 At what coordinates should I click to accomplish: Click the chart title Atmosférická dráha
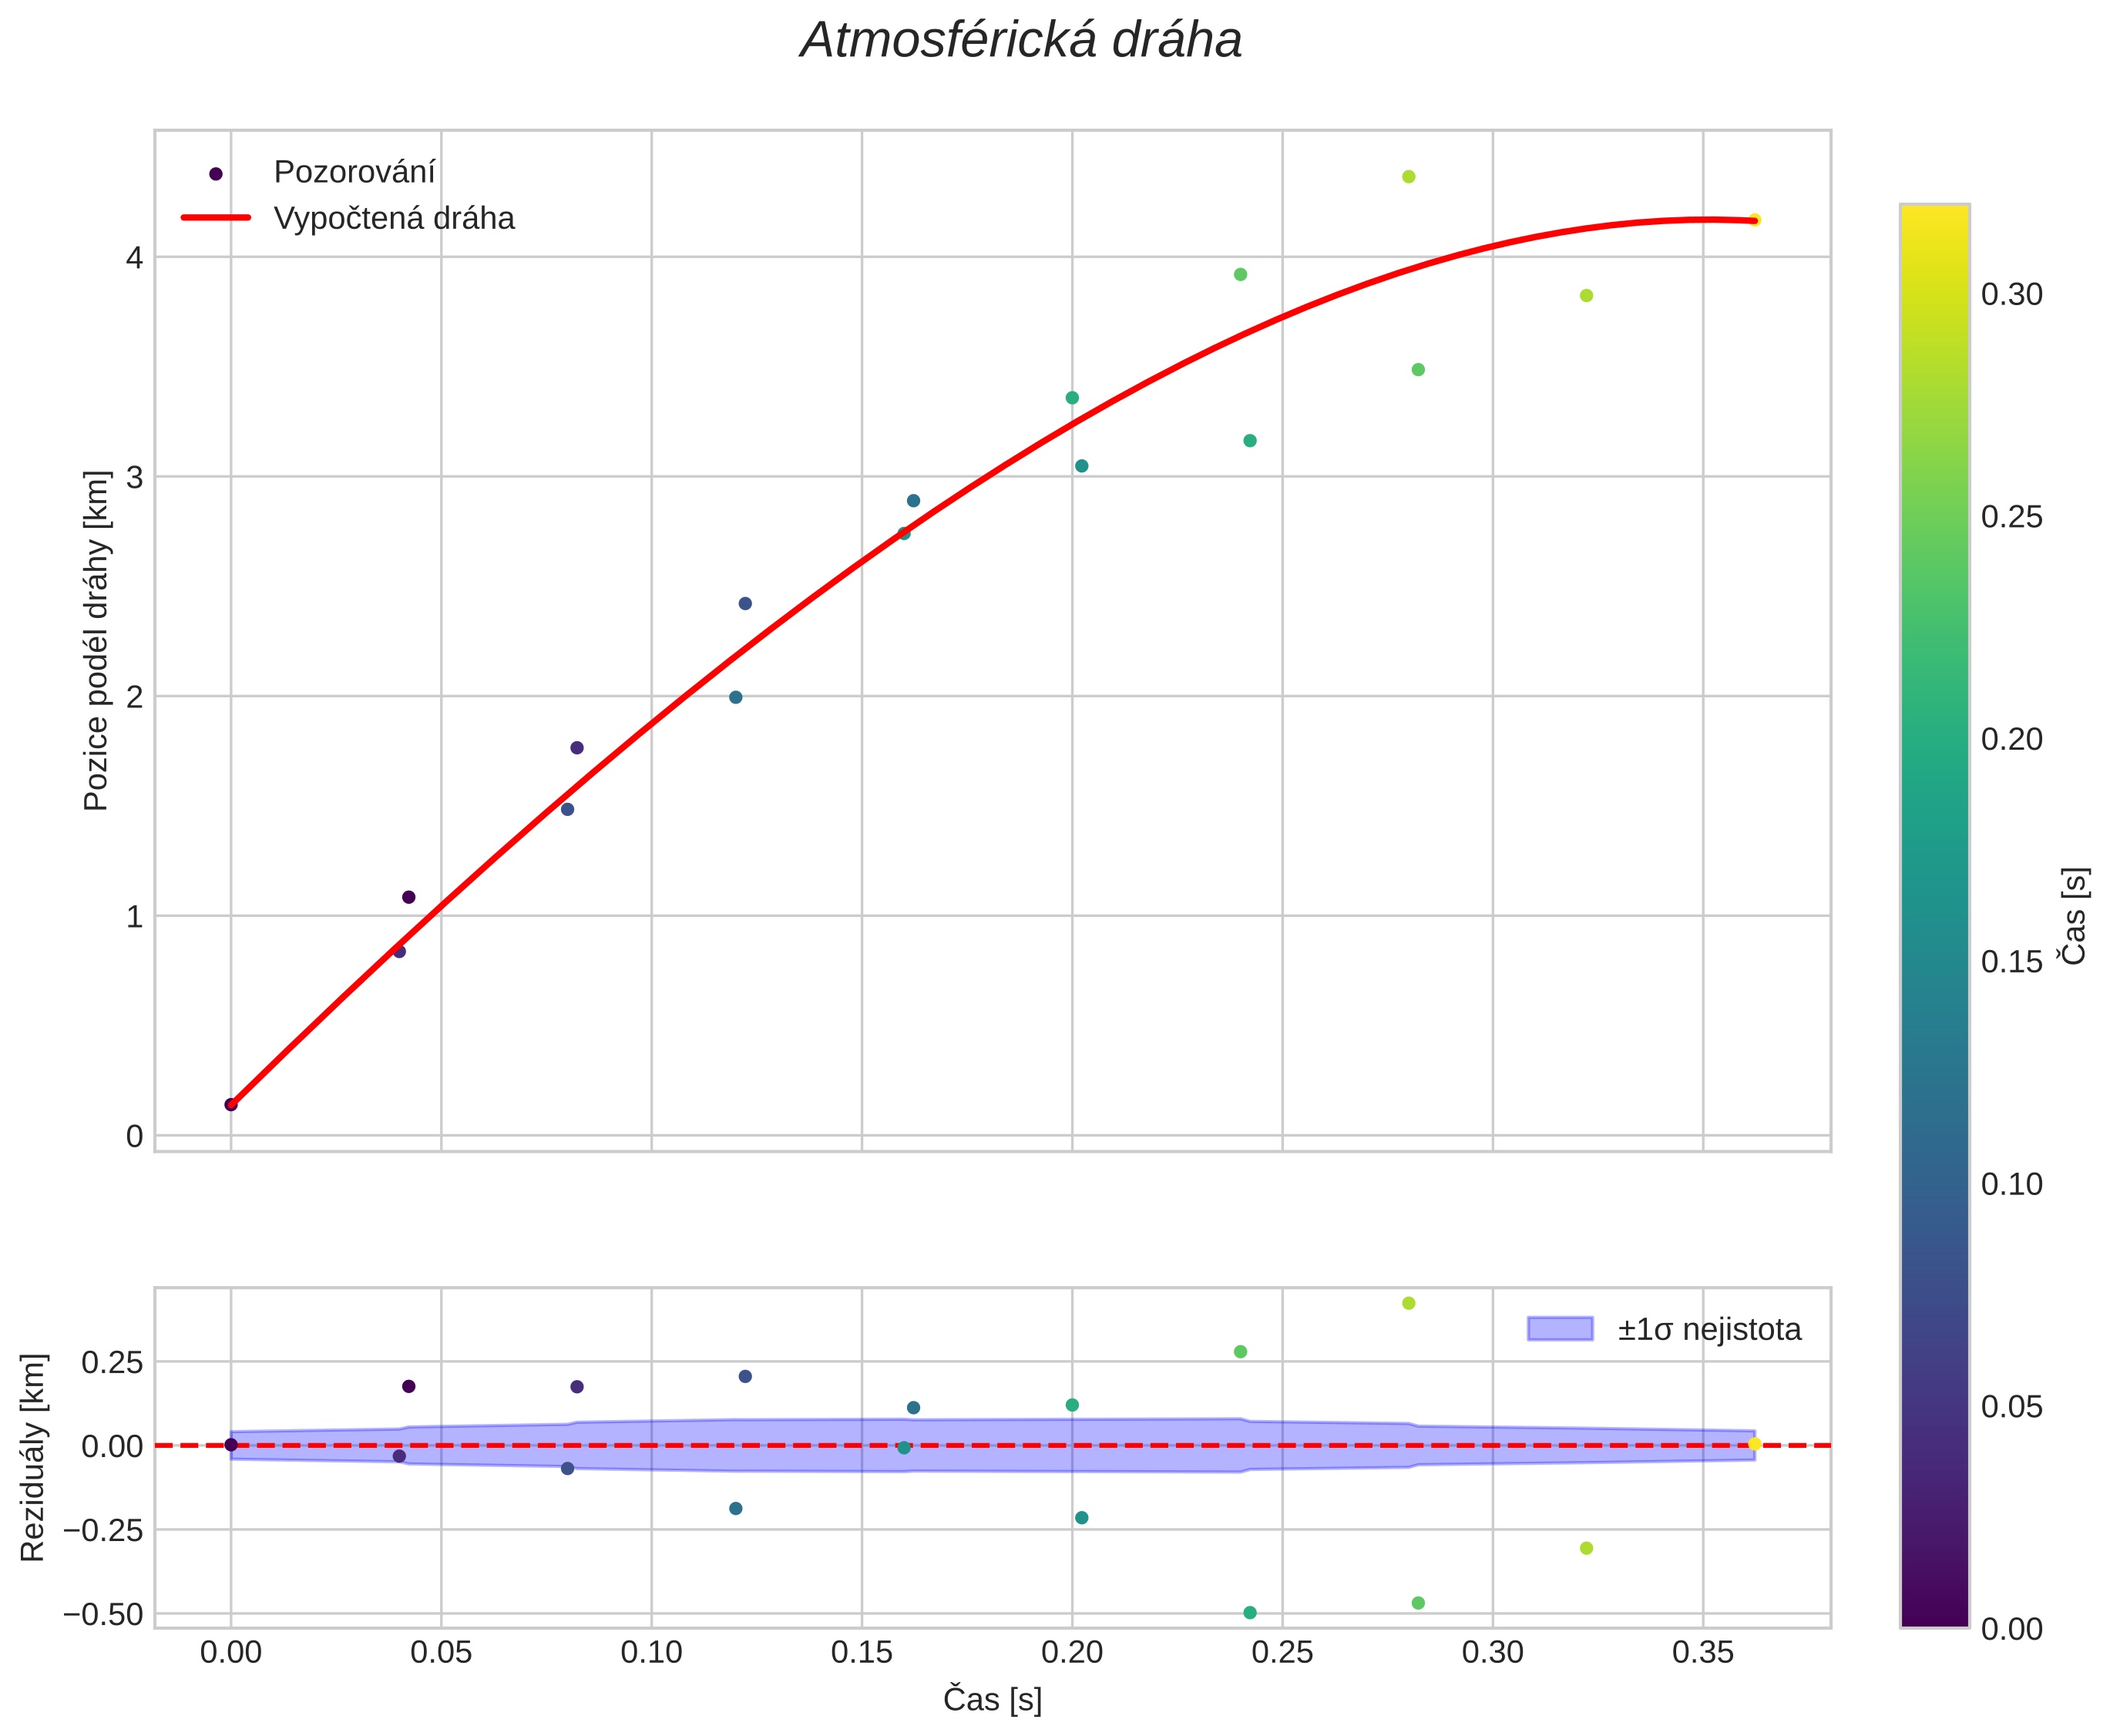(x=1021, y=41)
